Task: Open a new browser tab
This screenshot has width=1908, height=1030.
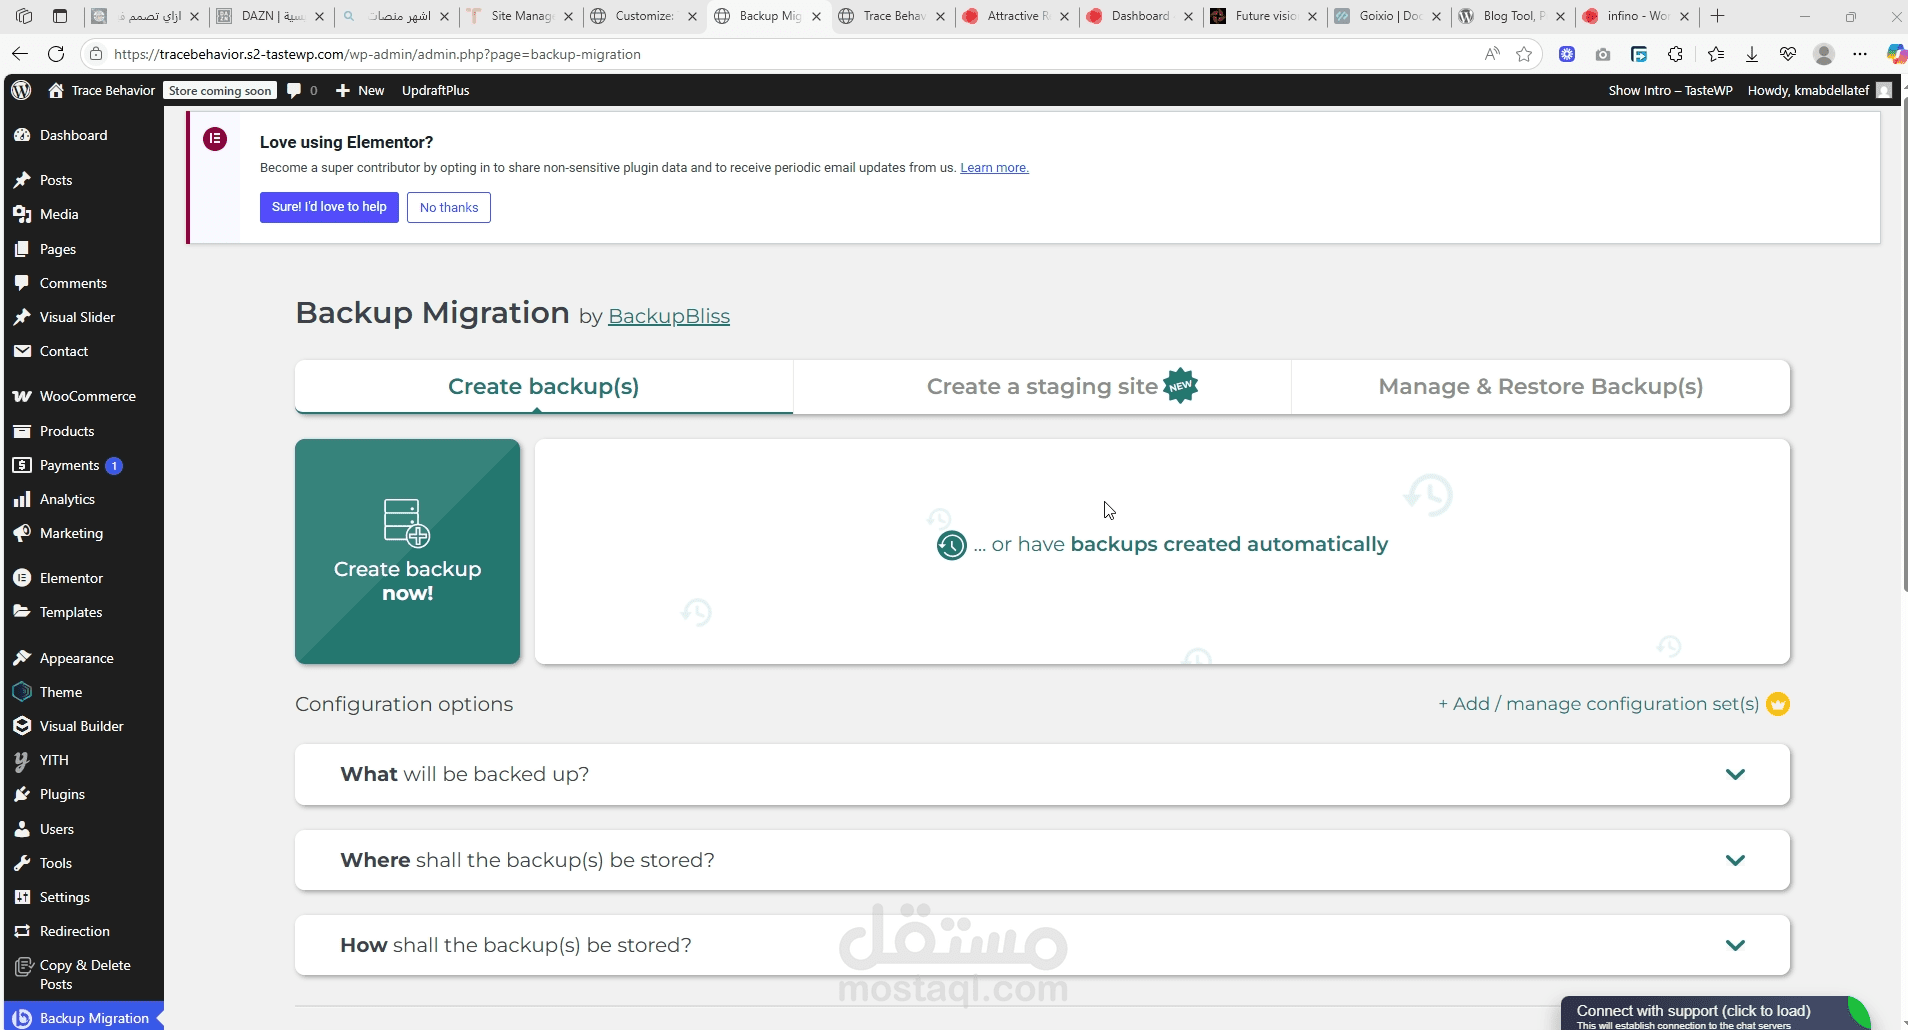Action: pos(1718,16)
